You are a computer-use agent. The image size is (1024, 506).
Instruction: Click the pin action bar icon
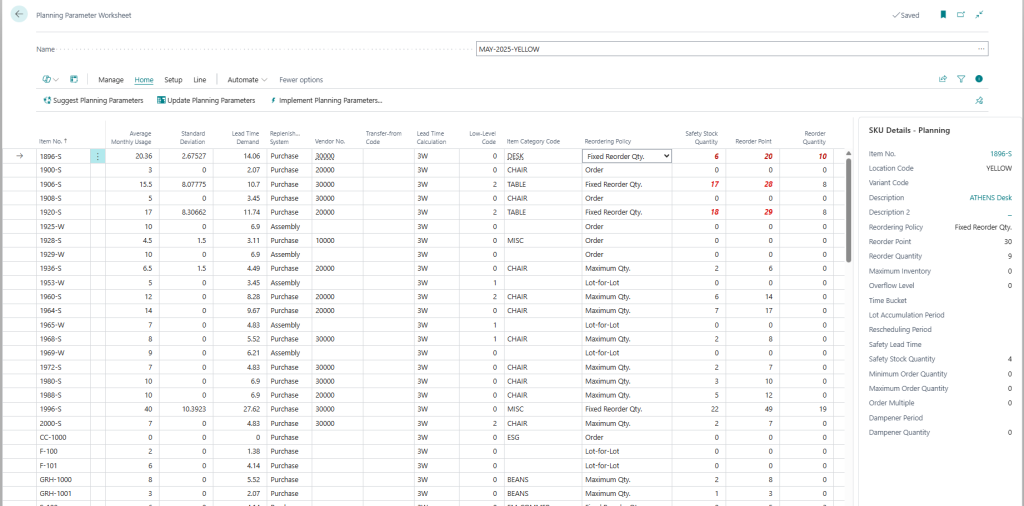(x=979, y=101)
